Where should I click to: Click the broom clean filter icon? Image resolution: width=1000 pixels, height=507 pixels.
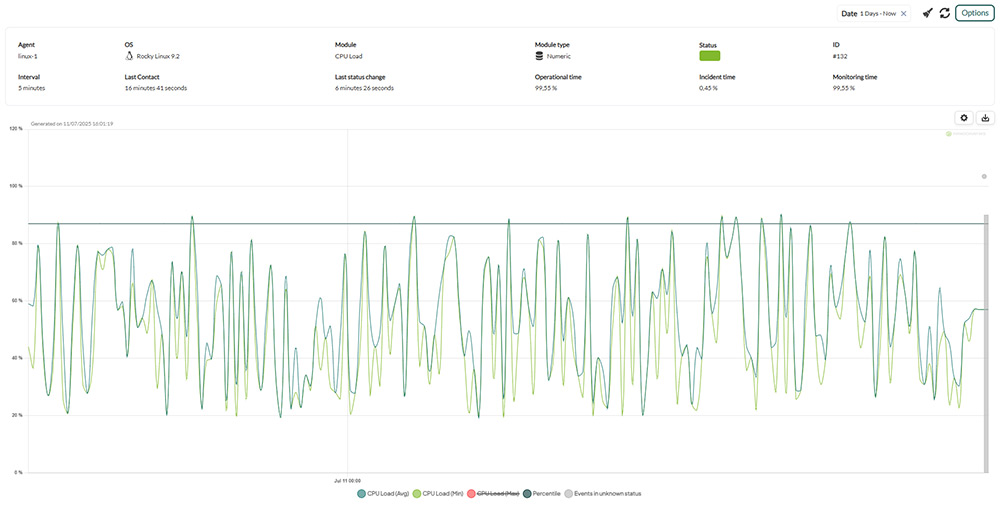927,13
